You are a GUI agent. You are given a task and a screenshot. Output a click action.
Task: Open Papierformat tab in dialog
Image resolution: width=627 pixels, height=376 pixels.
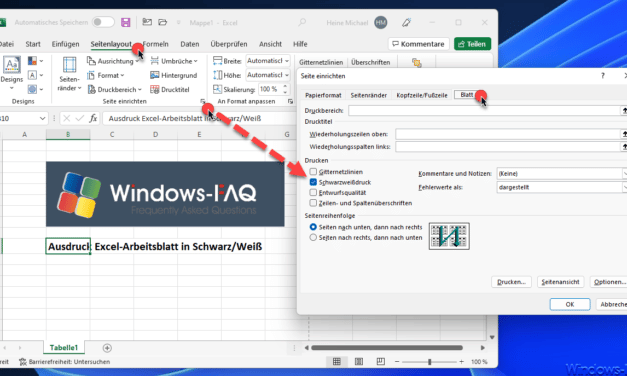click(x=323, y=95)
